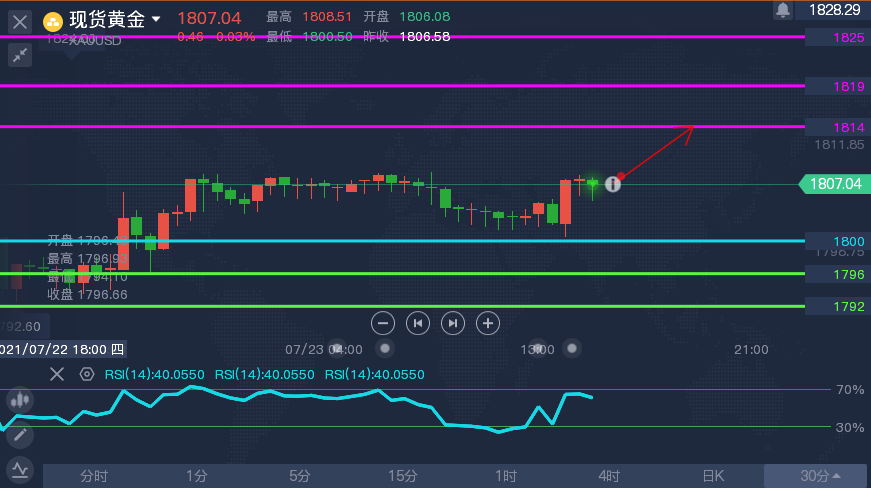
Task: Click the timeline marker near 13:00
Action: tap(571, 348)
